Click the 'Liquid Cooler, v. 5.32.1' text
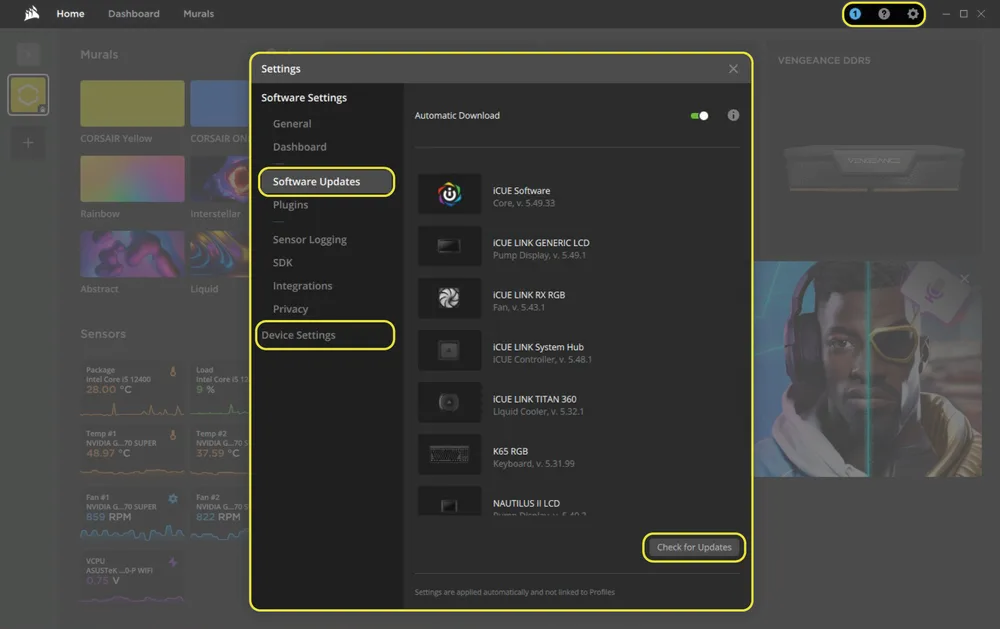 pos(538,411)
